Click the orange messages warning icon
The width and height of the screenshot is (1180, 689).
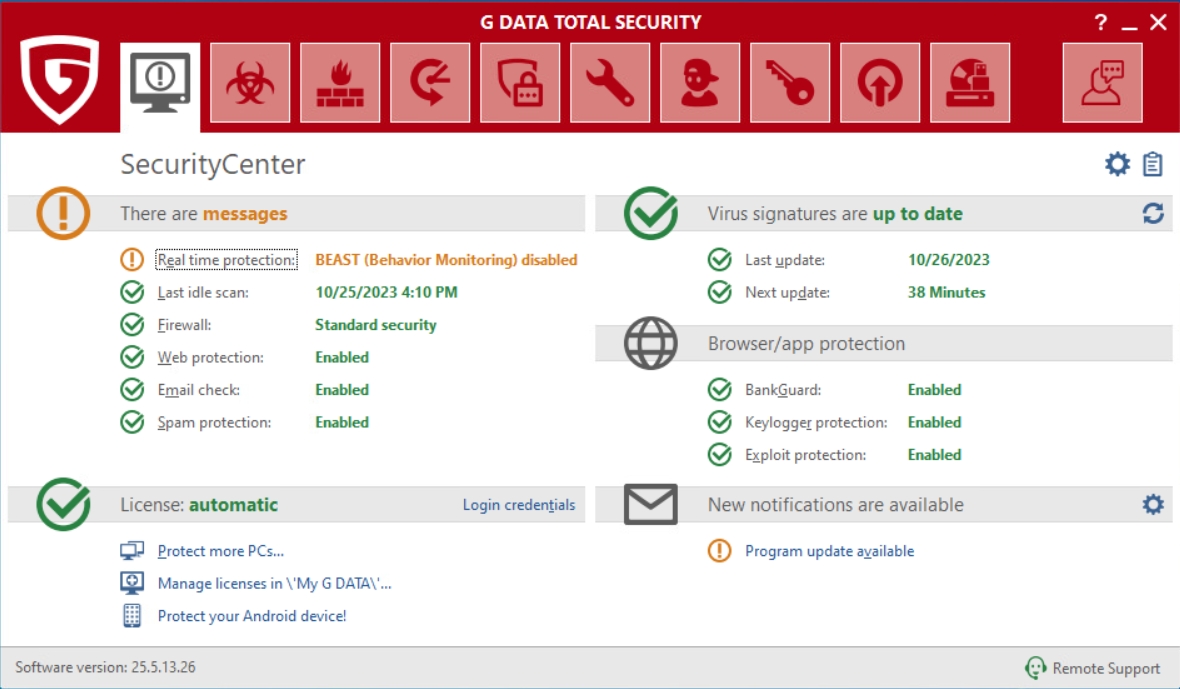[63, 213]
